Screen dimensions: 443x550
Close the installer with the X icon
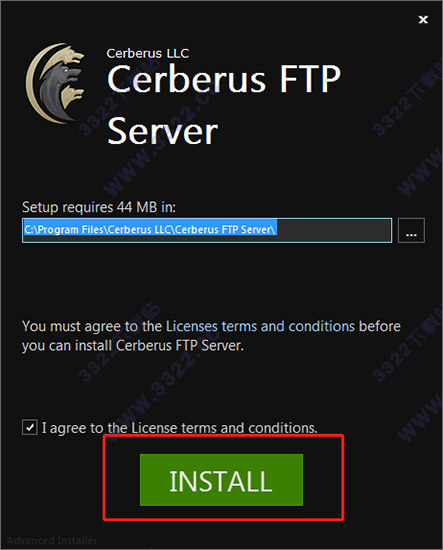[423, 20]
